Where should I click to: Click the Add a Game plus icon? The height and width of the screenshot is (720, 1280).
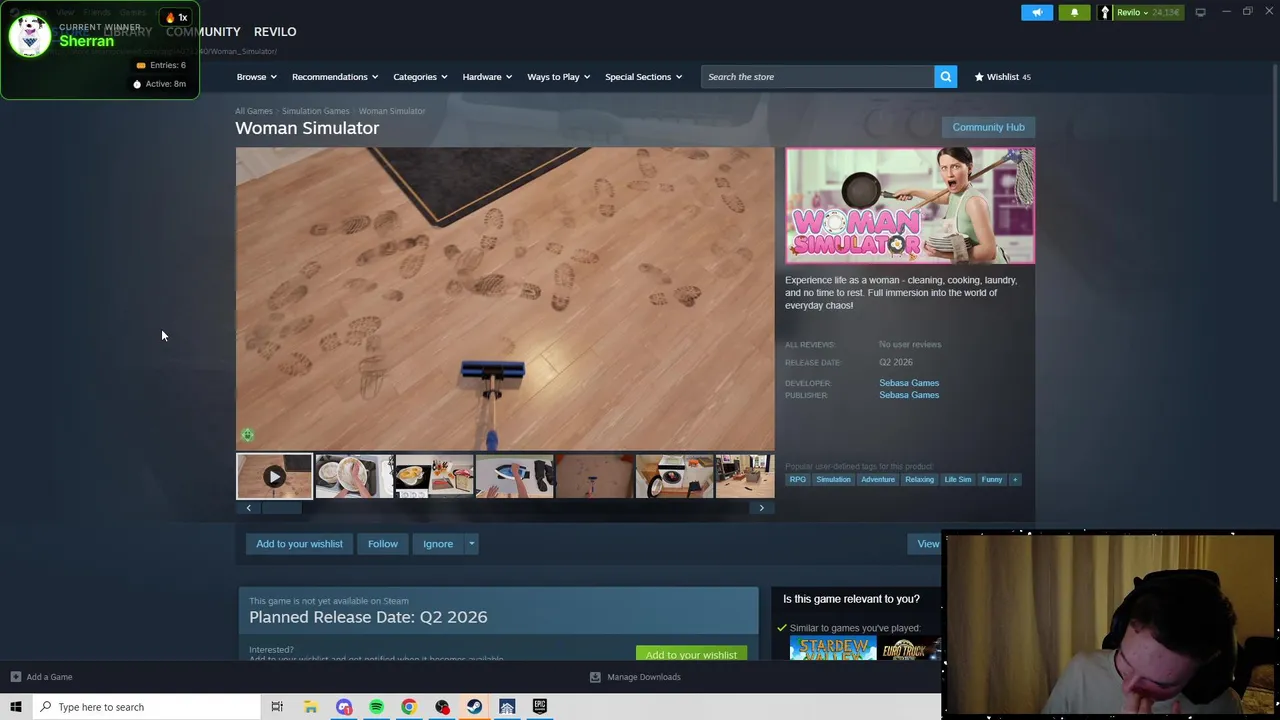15,677
